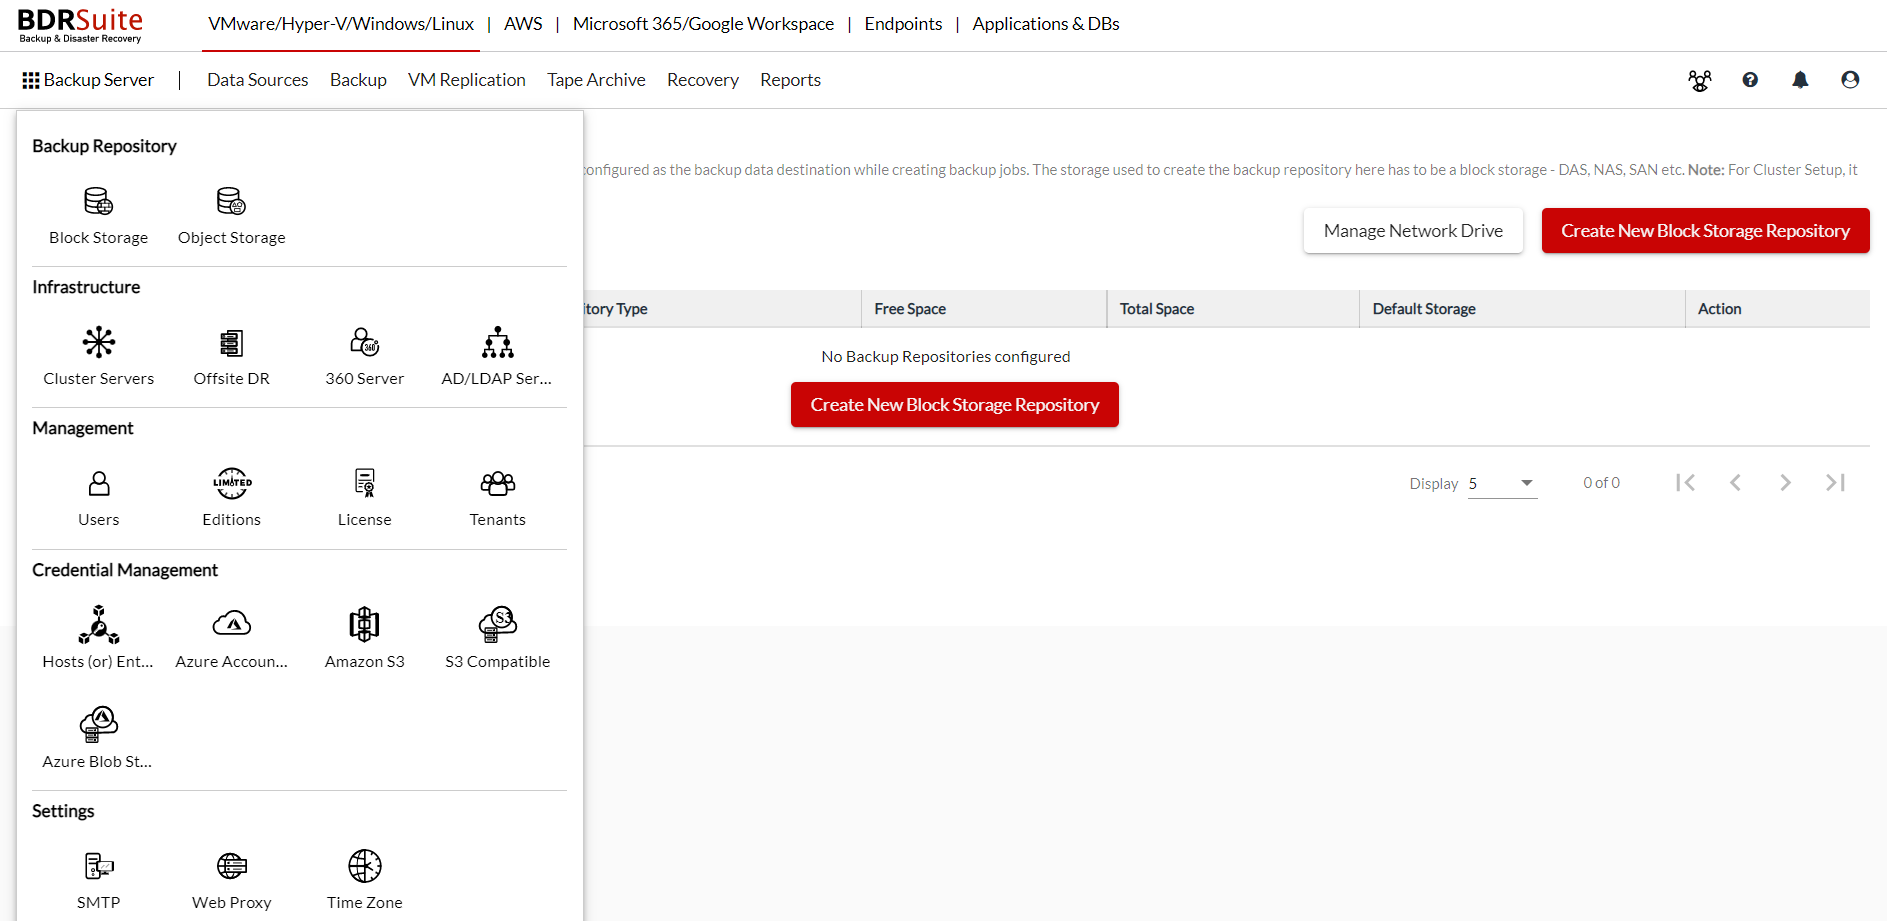Open SMTP settings icon
Screen dimensions: 1887x921
98,866
